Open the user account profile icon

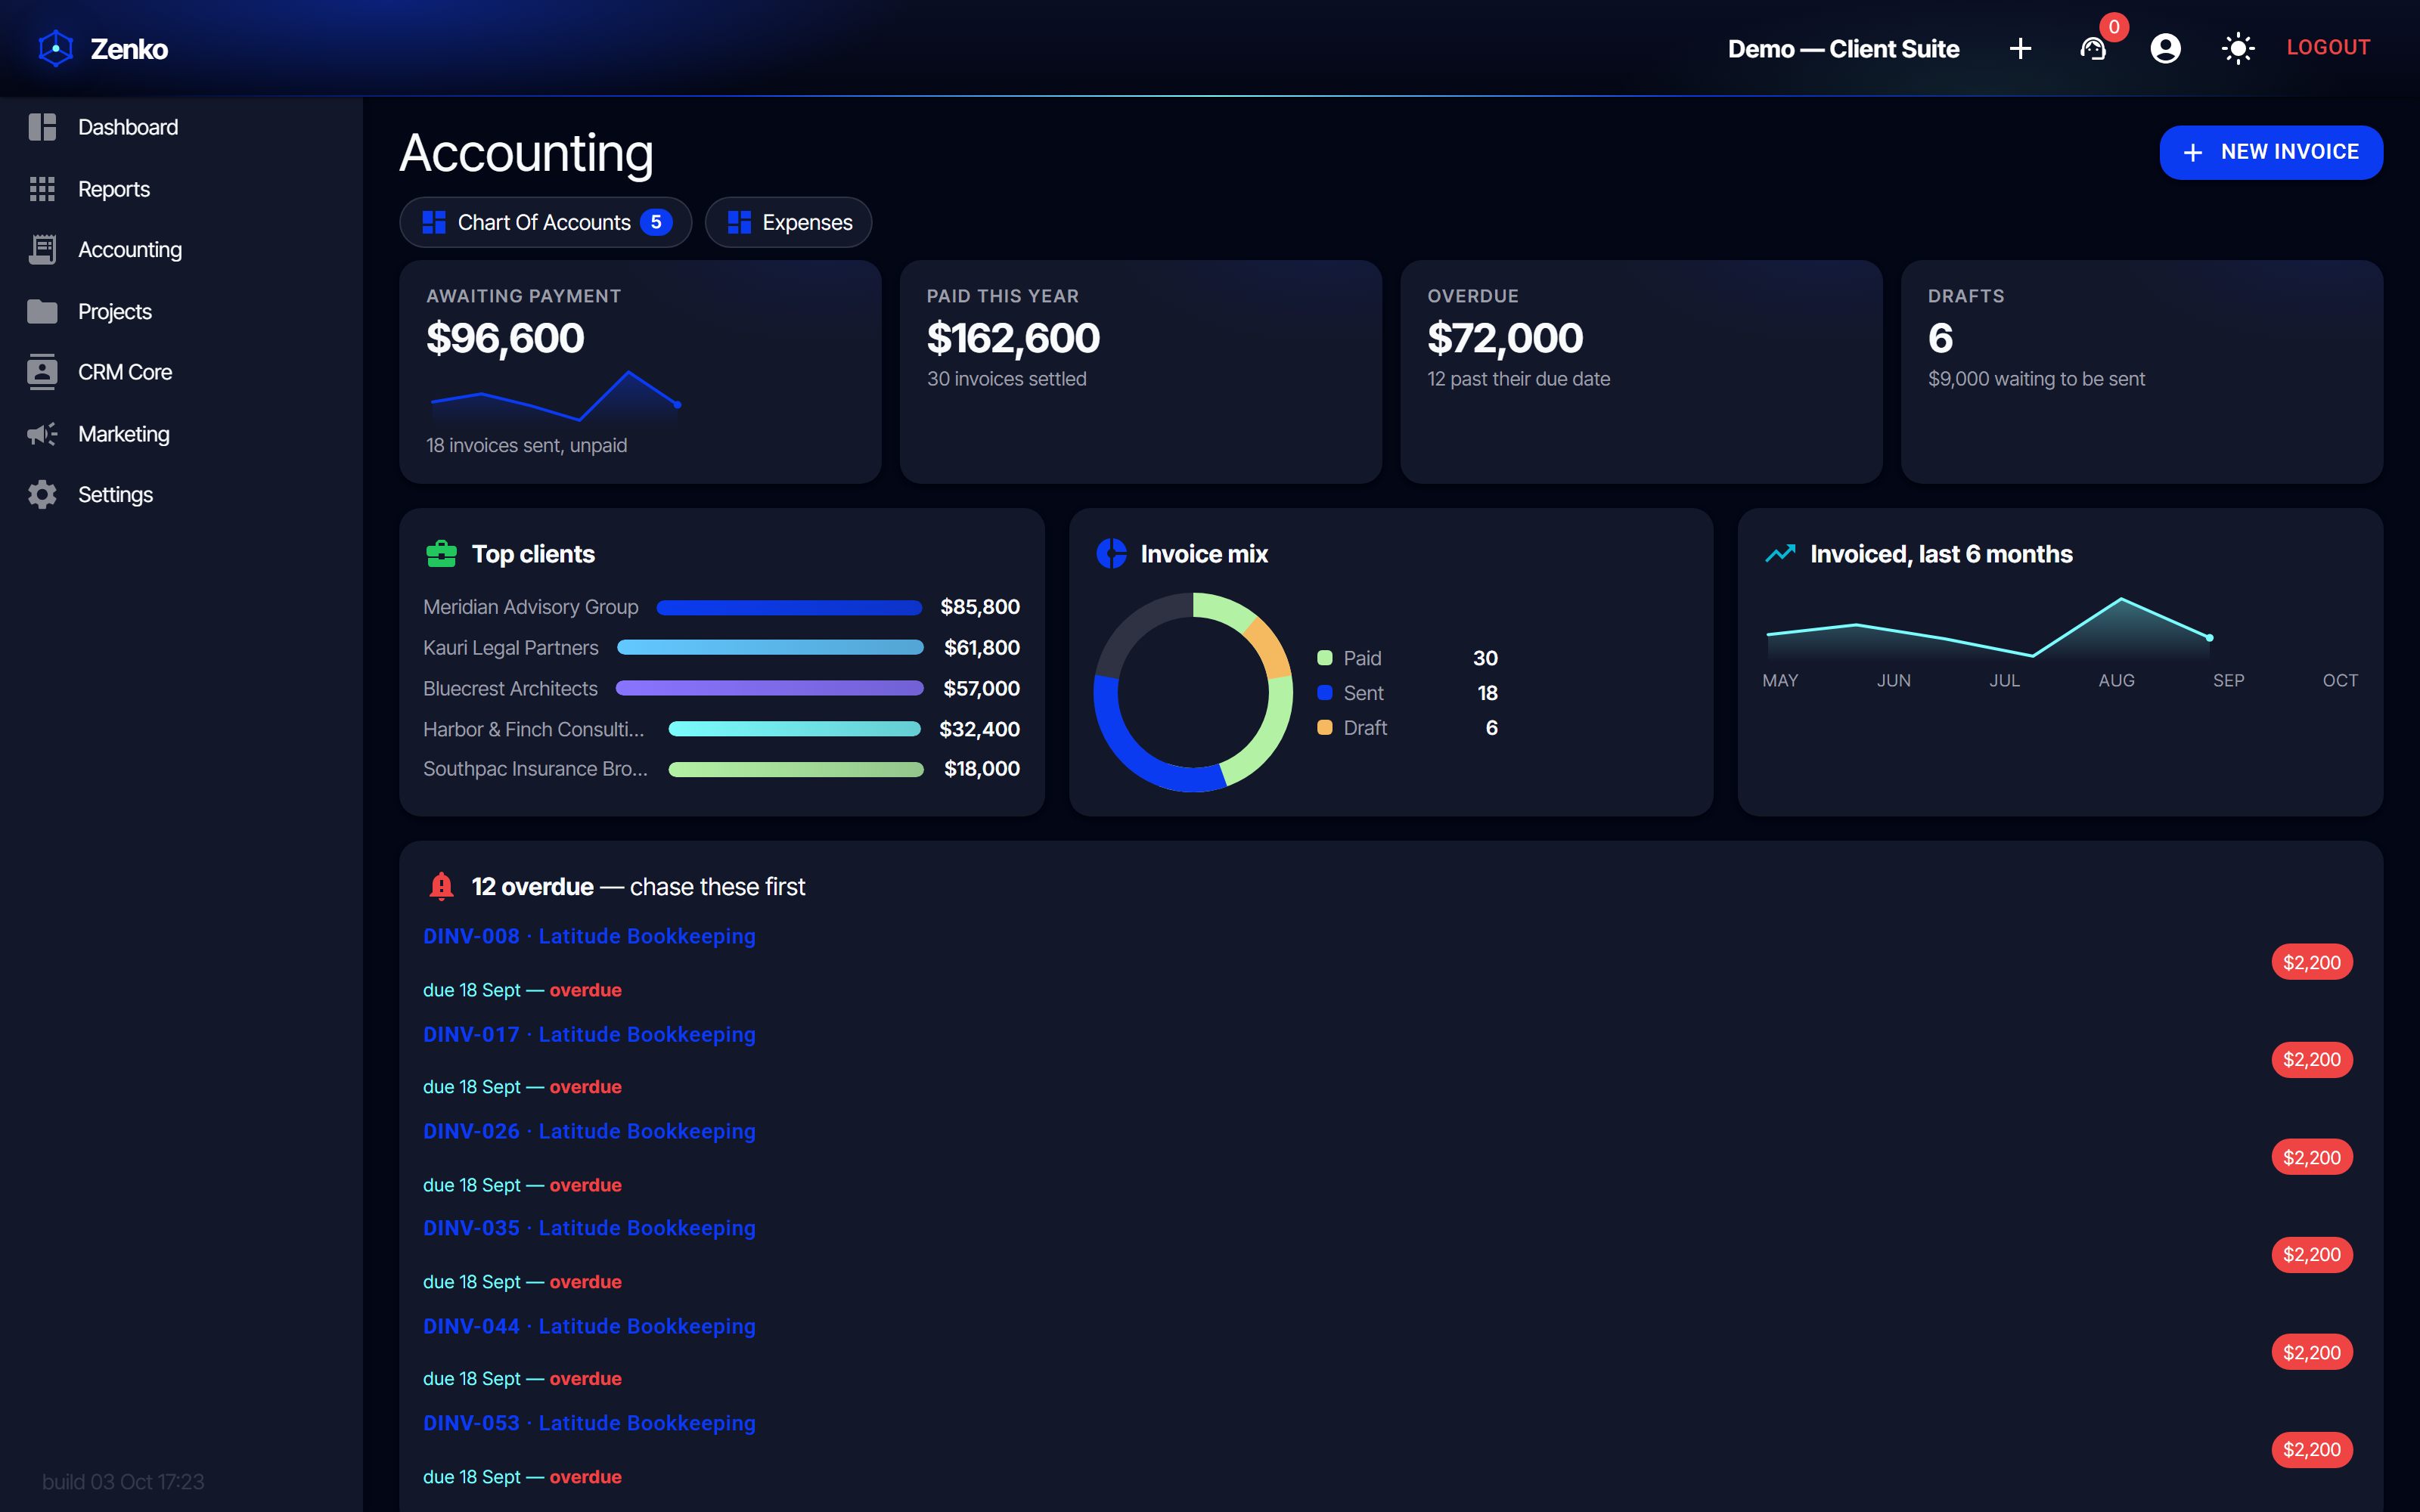tap(2165, 48)
